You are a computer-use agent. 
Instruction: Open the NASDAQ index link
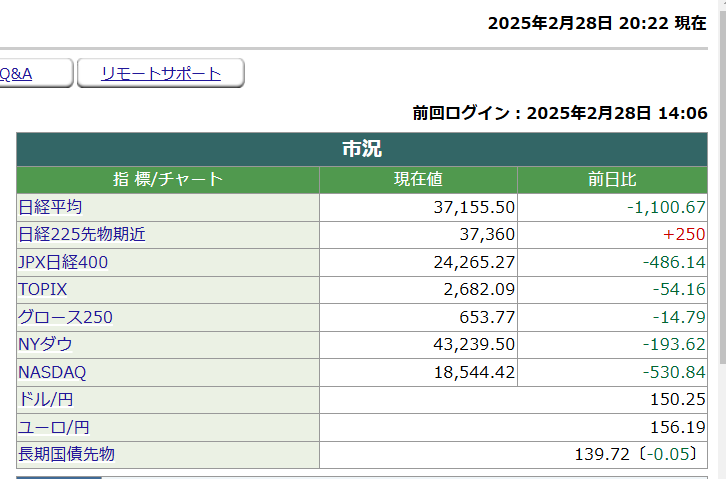pos(52,372)
